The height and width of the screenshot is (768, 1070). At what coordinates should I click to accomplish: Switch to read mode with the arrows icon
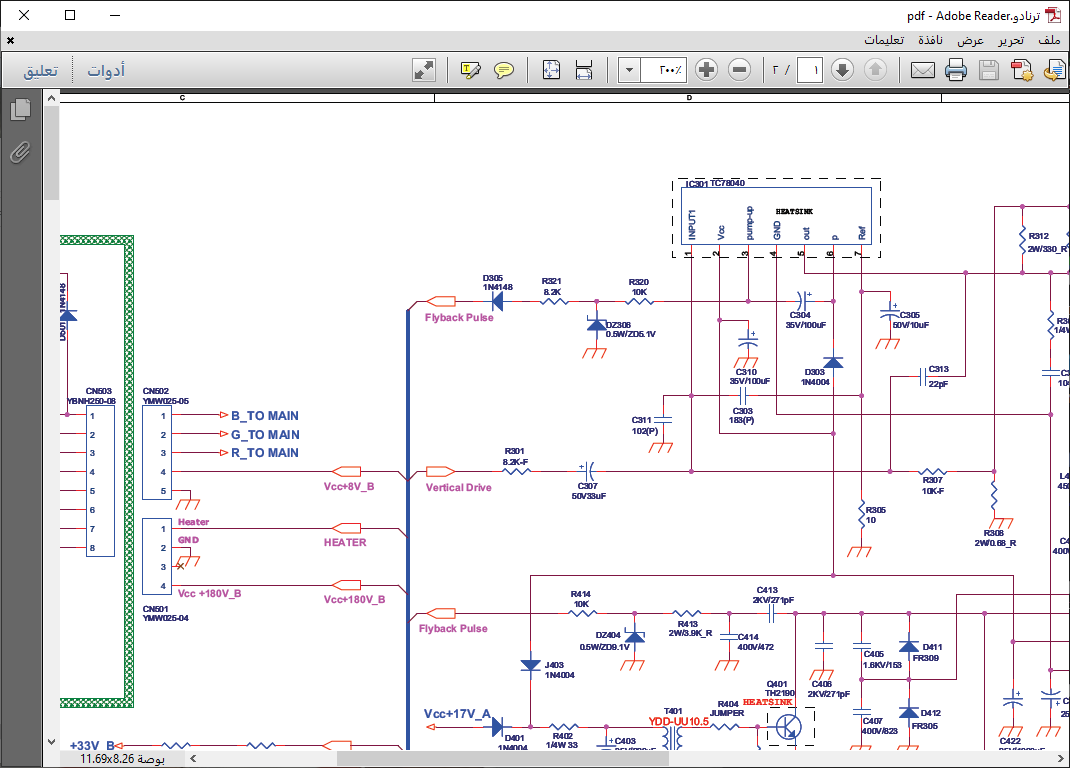(x=424, y=70)
